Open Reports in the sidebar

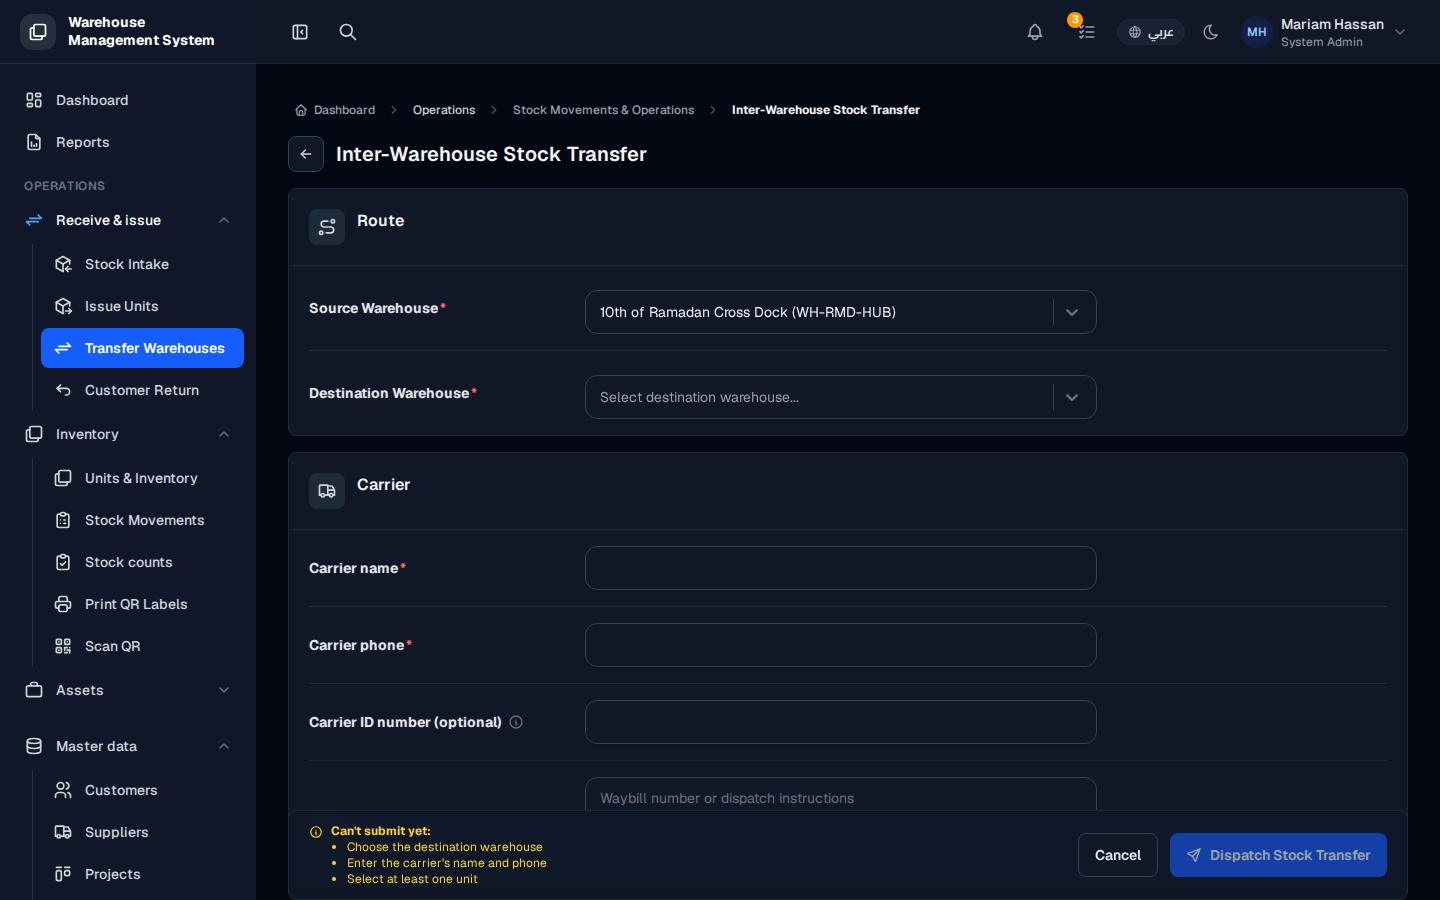pyautogui.click(x=128, y=142)
